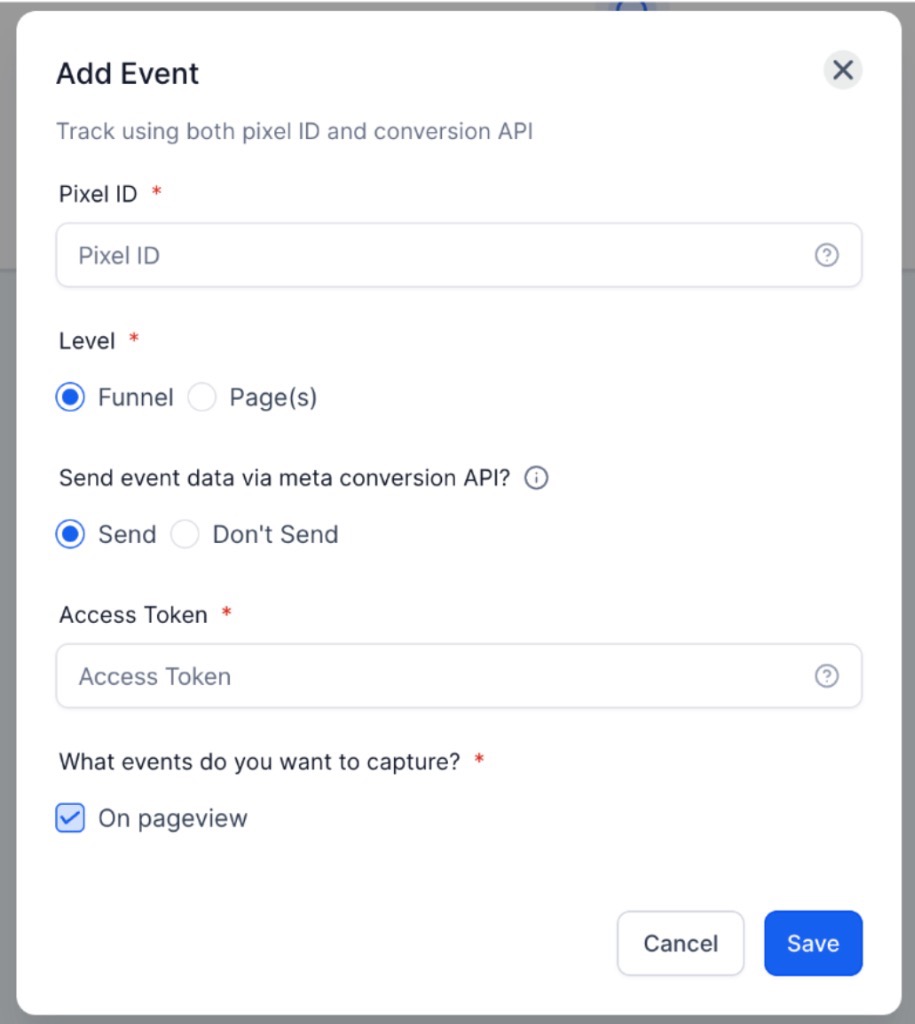Focus the Access Token text field
Screen dimensions: 915x1024
click(x=430, y=677)
